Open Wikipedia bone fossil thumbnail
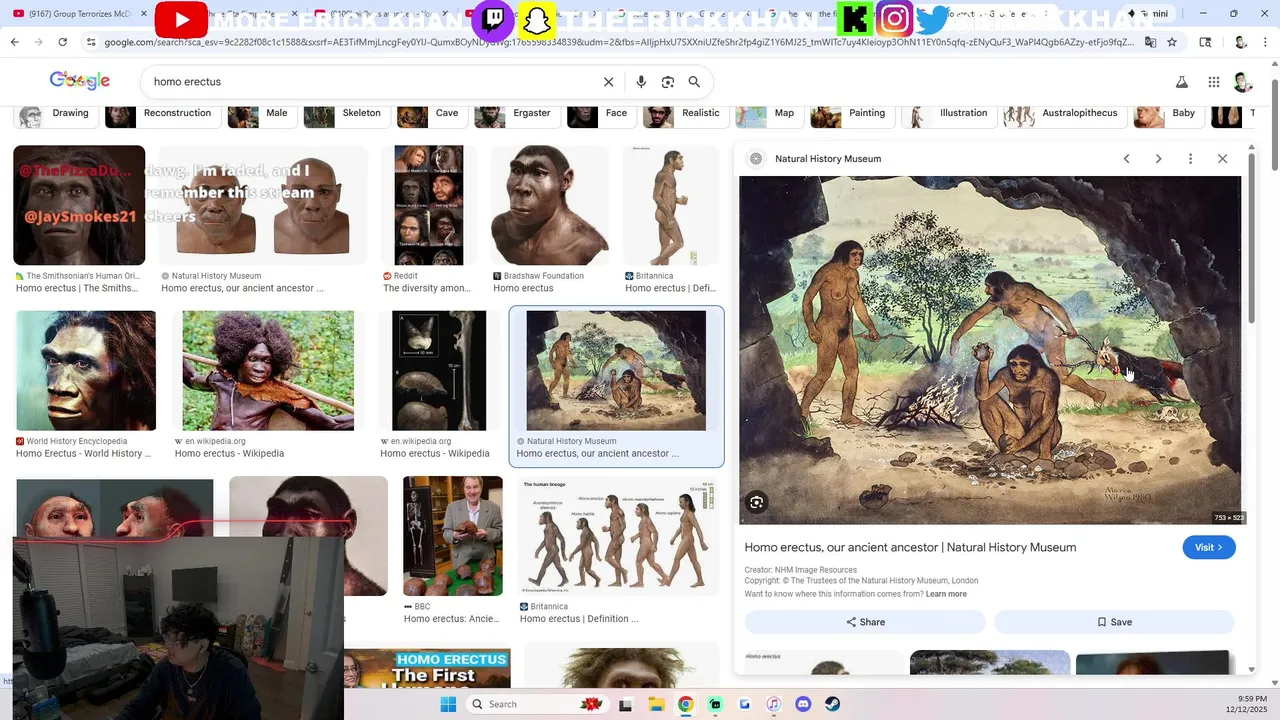Image resolution: width=1280 pixels, height=720 pixels. [439, 371]
